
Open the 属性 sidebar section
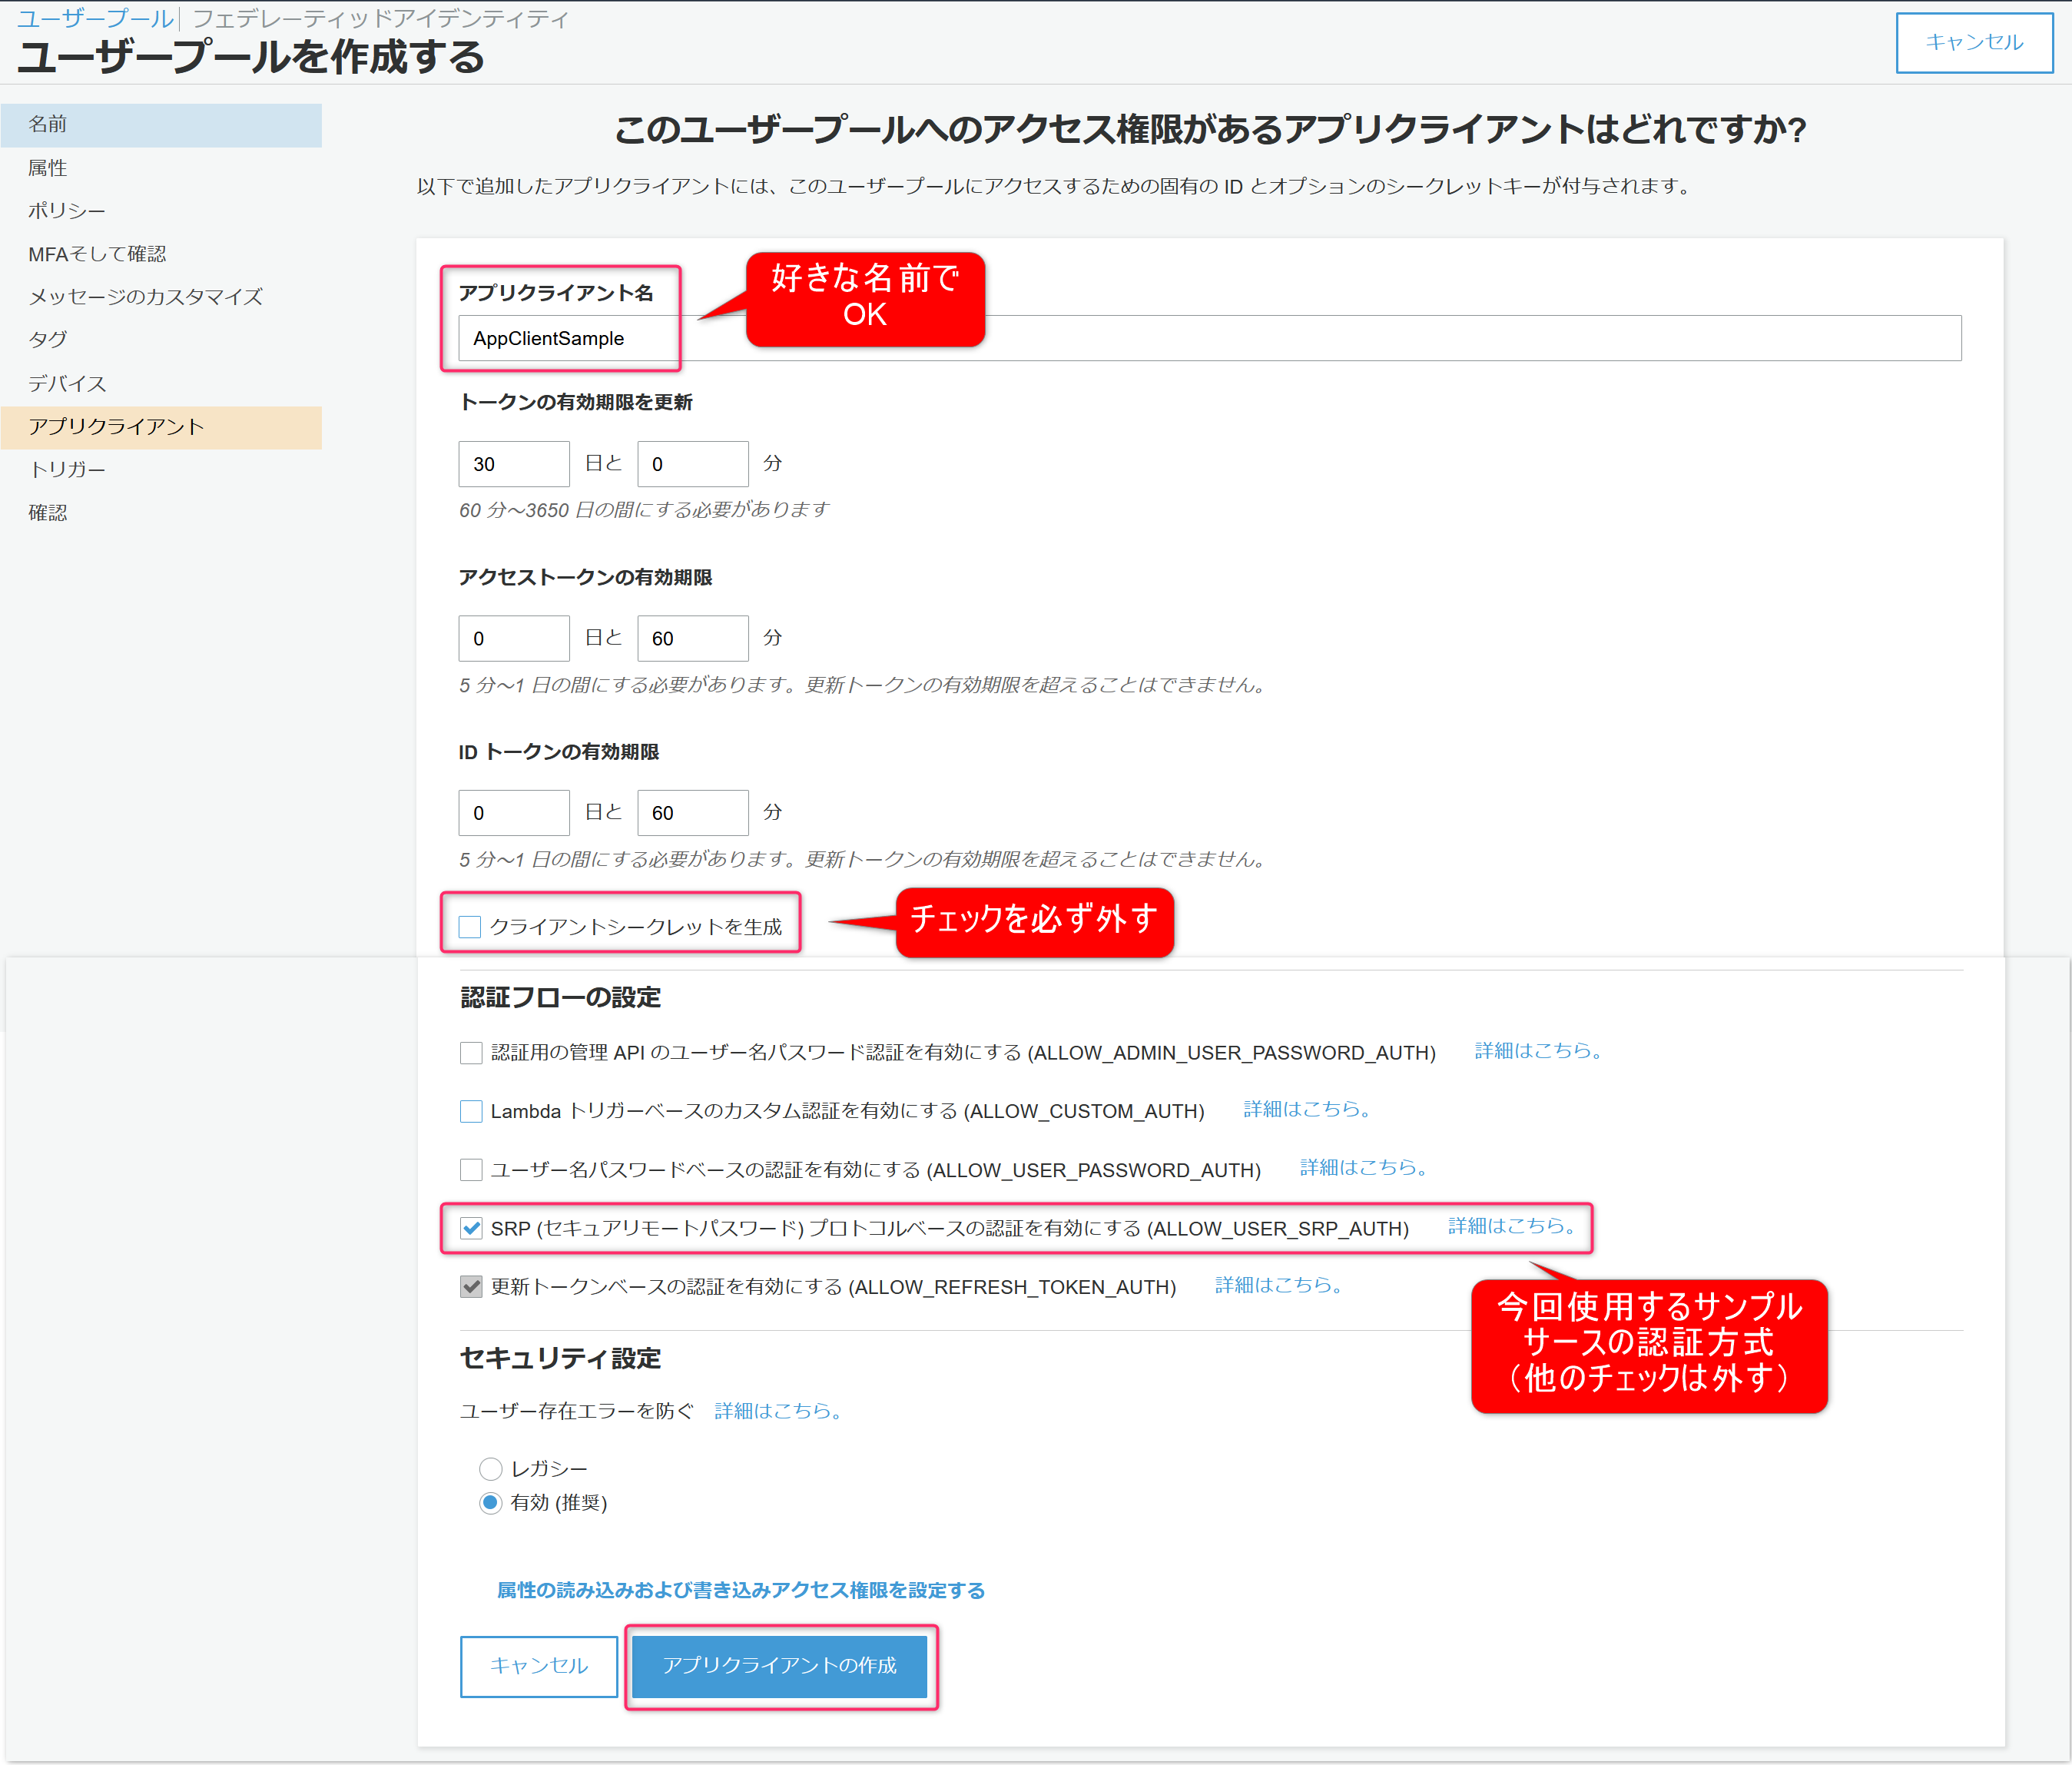[48, 168]
